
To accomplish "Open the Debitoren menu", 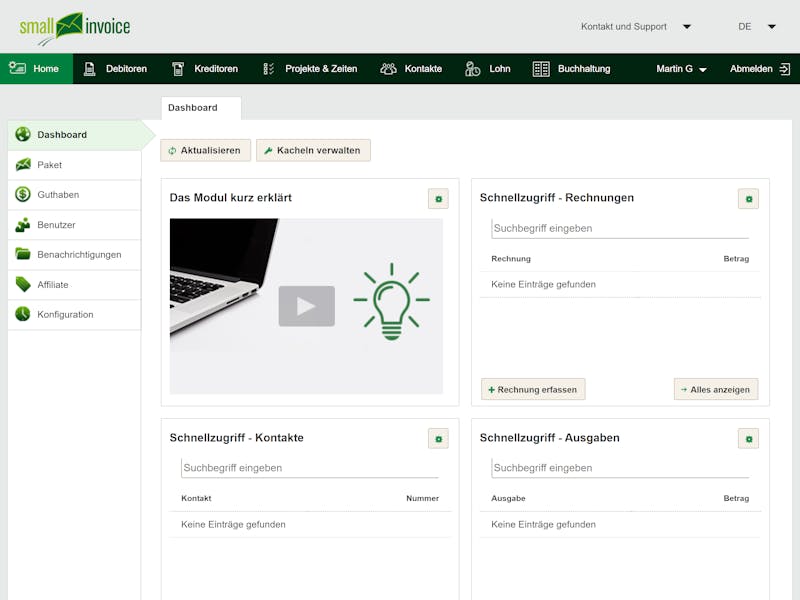I will (115, 69).
